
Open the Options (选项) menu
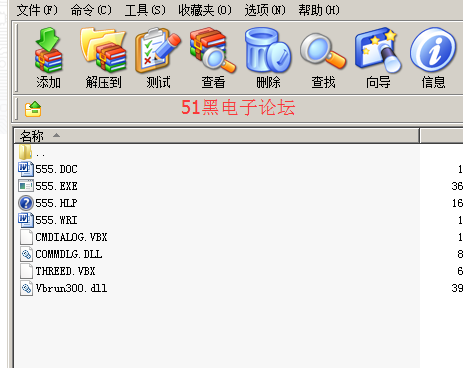[x=265, y=10]
